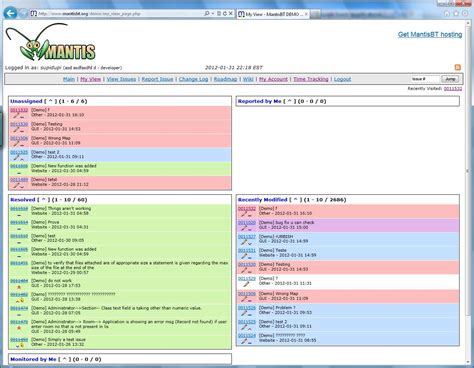Click the Mantis logo image
Image resolution: width=474 pixels, height=368 pixels.
coord(51,42)
